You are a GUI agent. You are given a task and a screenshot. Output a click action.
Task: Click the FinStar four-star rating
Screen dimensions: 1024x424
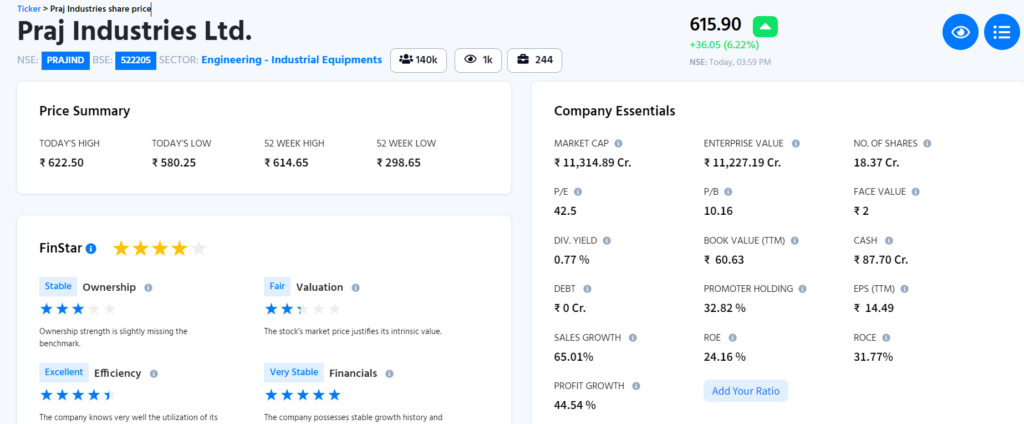click(160, 248)
